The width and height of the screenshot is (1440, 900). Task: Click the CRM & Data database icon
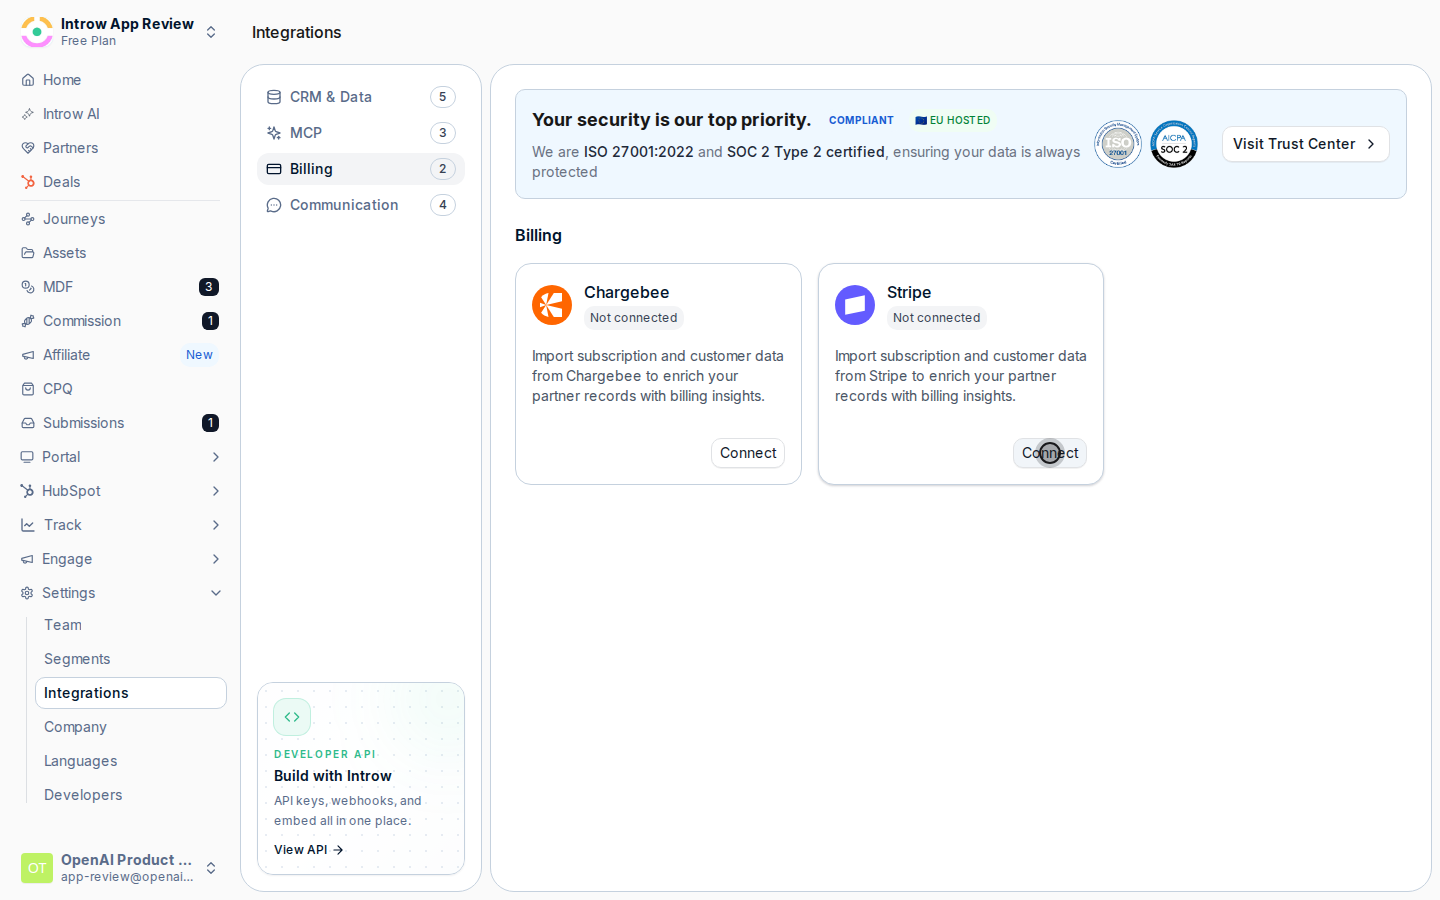274,97
